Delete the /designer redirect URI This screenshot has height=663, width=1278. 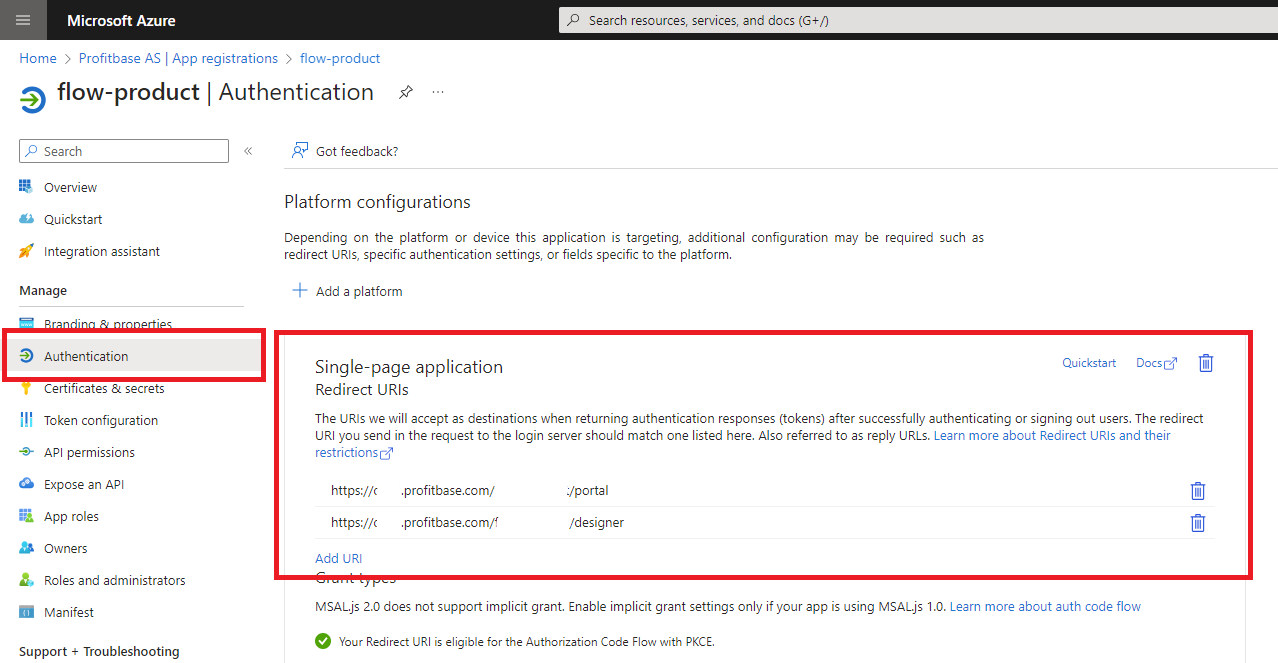[x=1197, y=523]
